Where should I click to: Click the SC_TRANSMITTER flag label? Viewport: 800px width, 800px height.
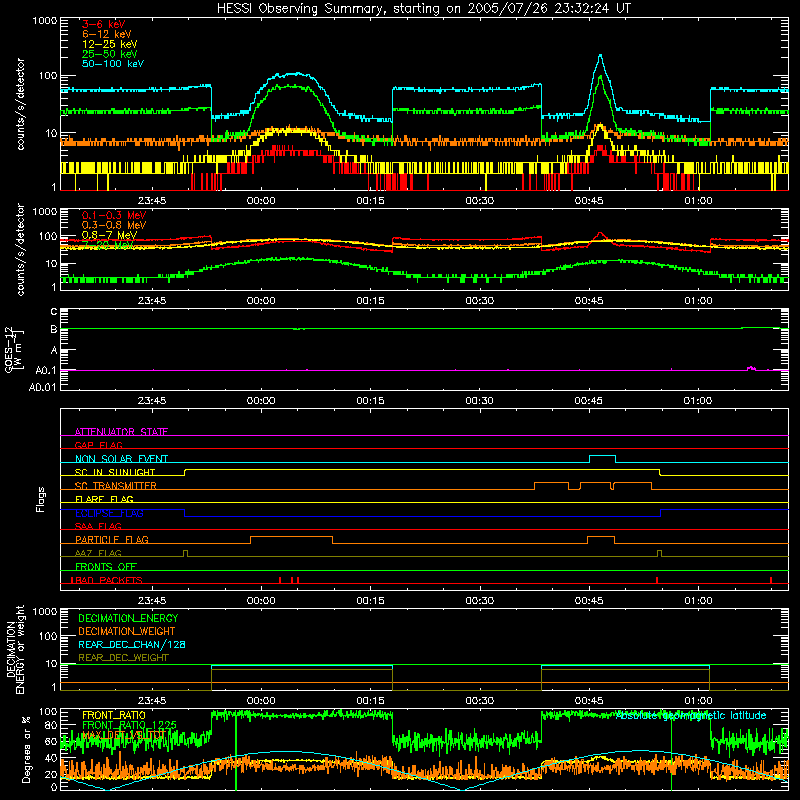click(x=116, y=486)
